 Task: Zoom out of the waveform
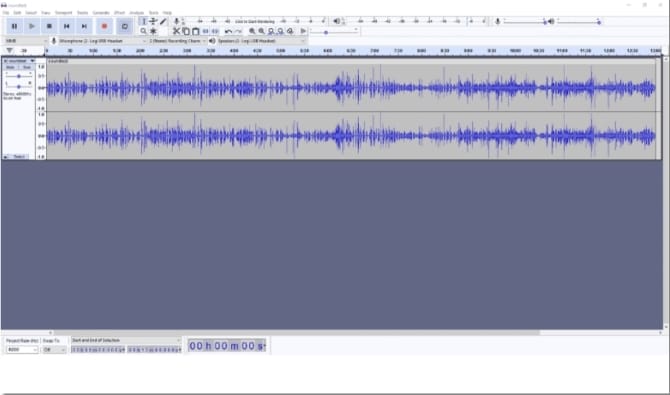tap(262, 31)
